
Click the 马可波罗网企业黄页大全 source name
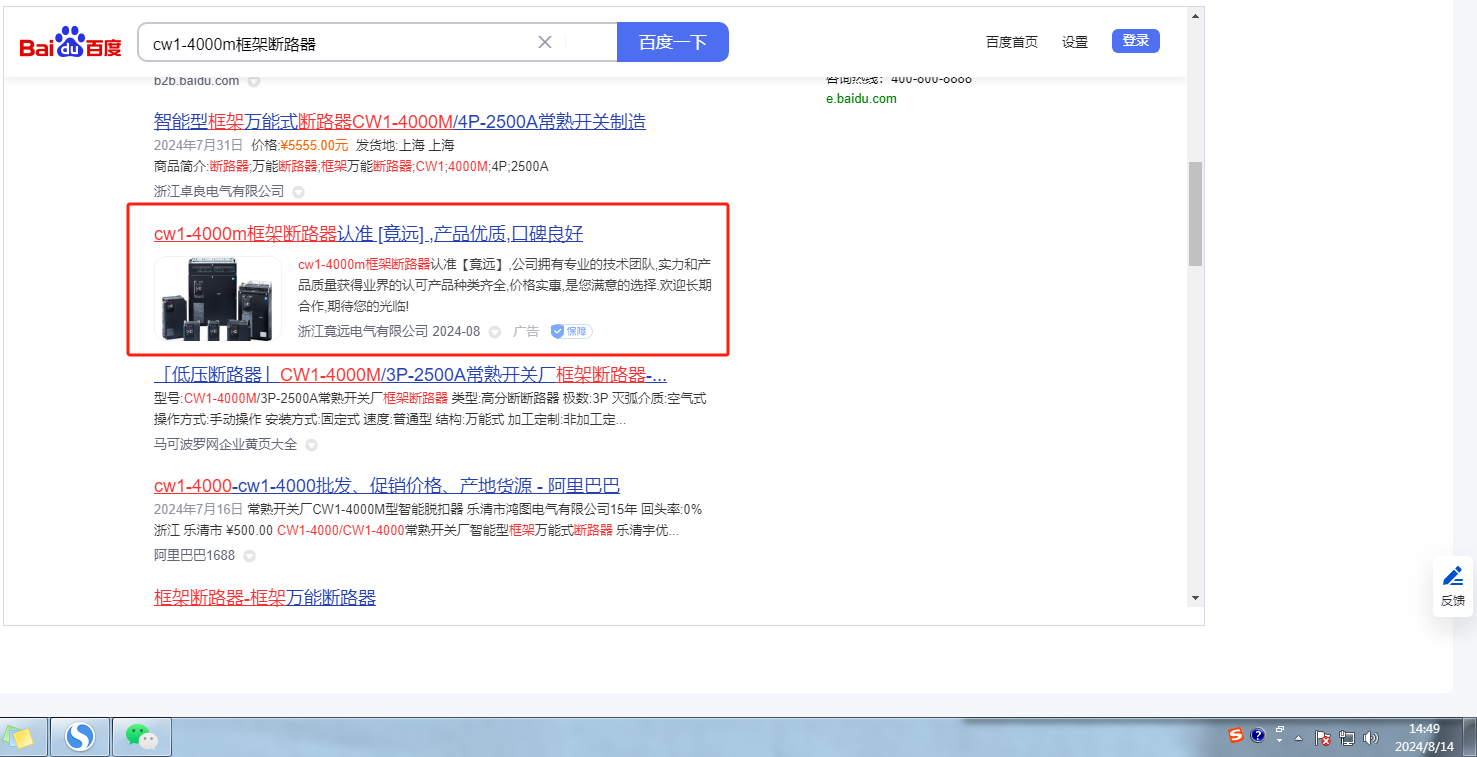pos(226,444)
